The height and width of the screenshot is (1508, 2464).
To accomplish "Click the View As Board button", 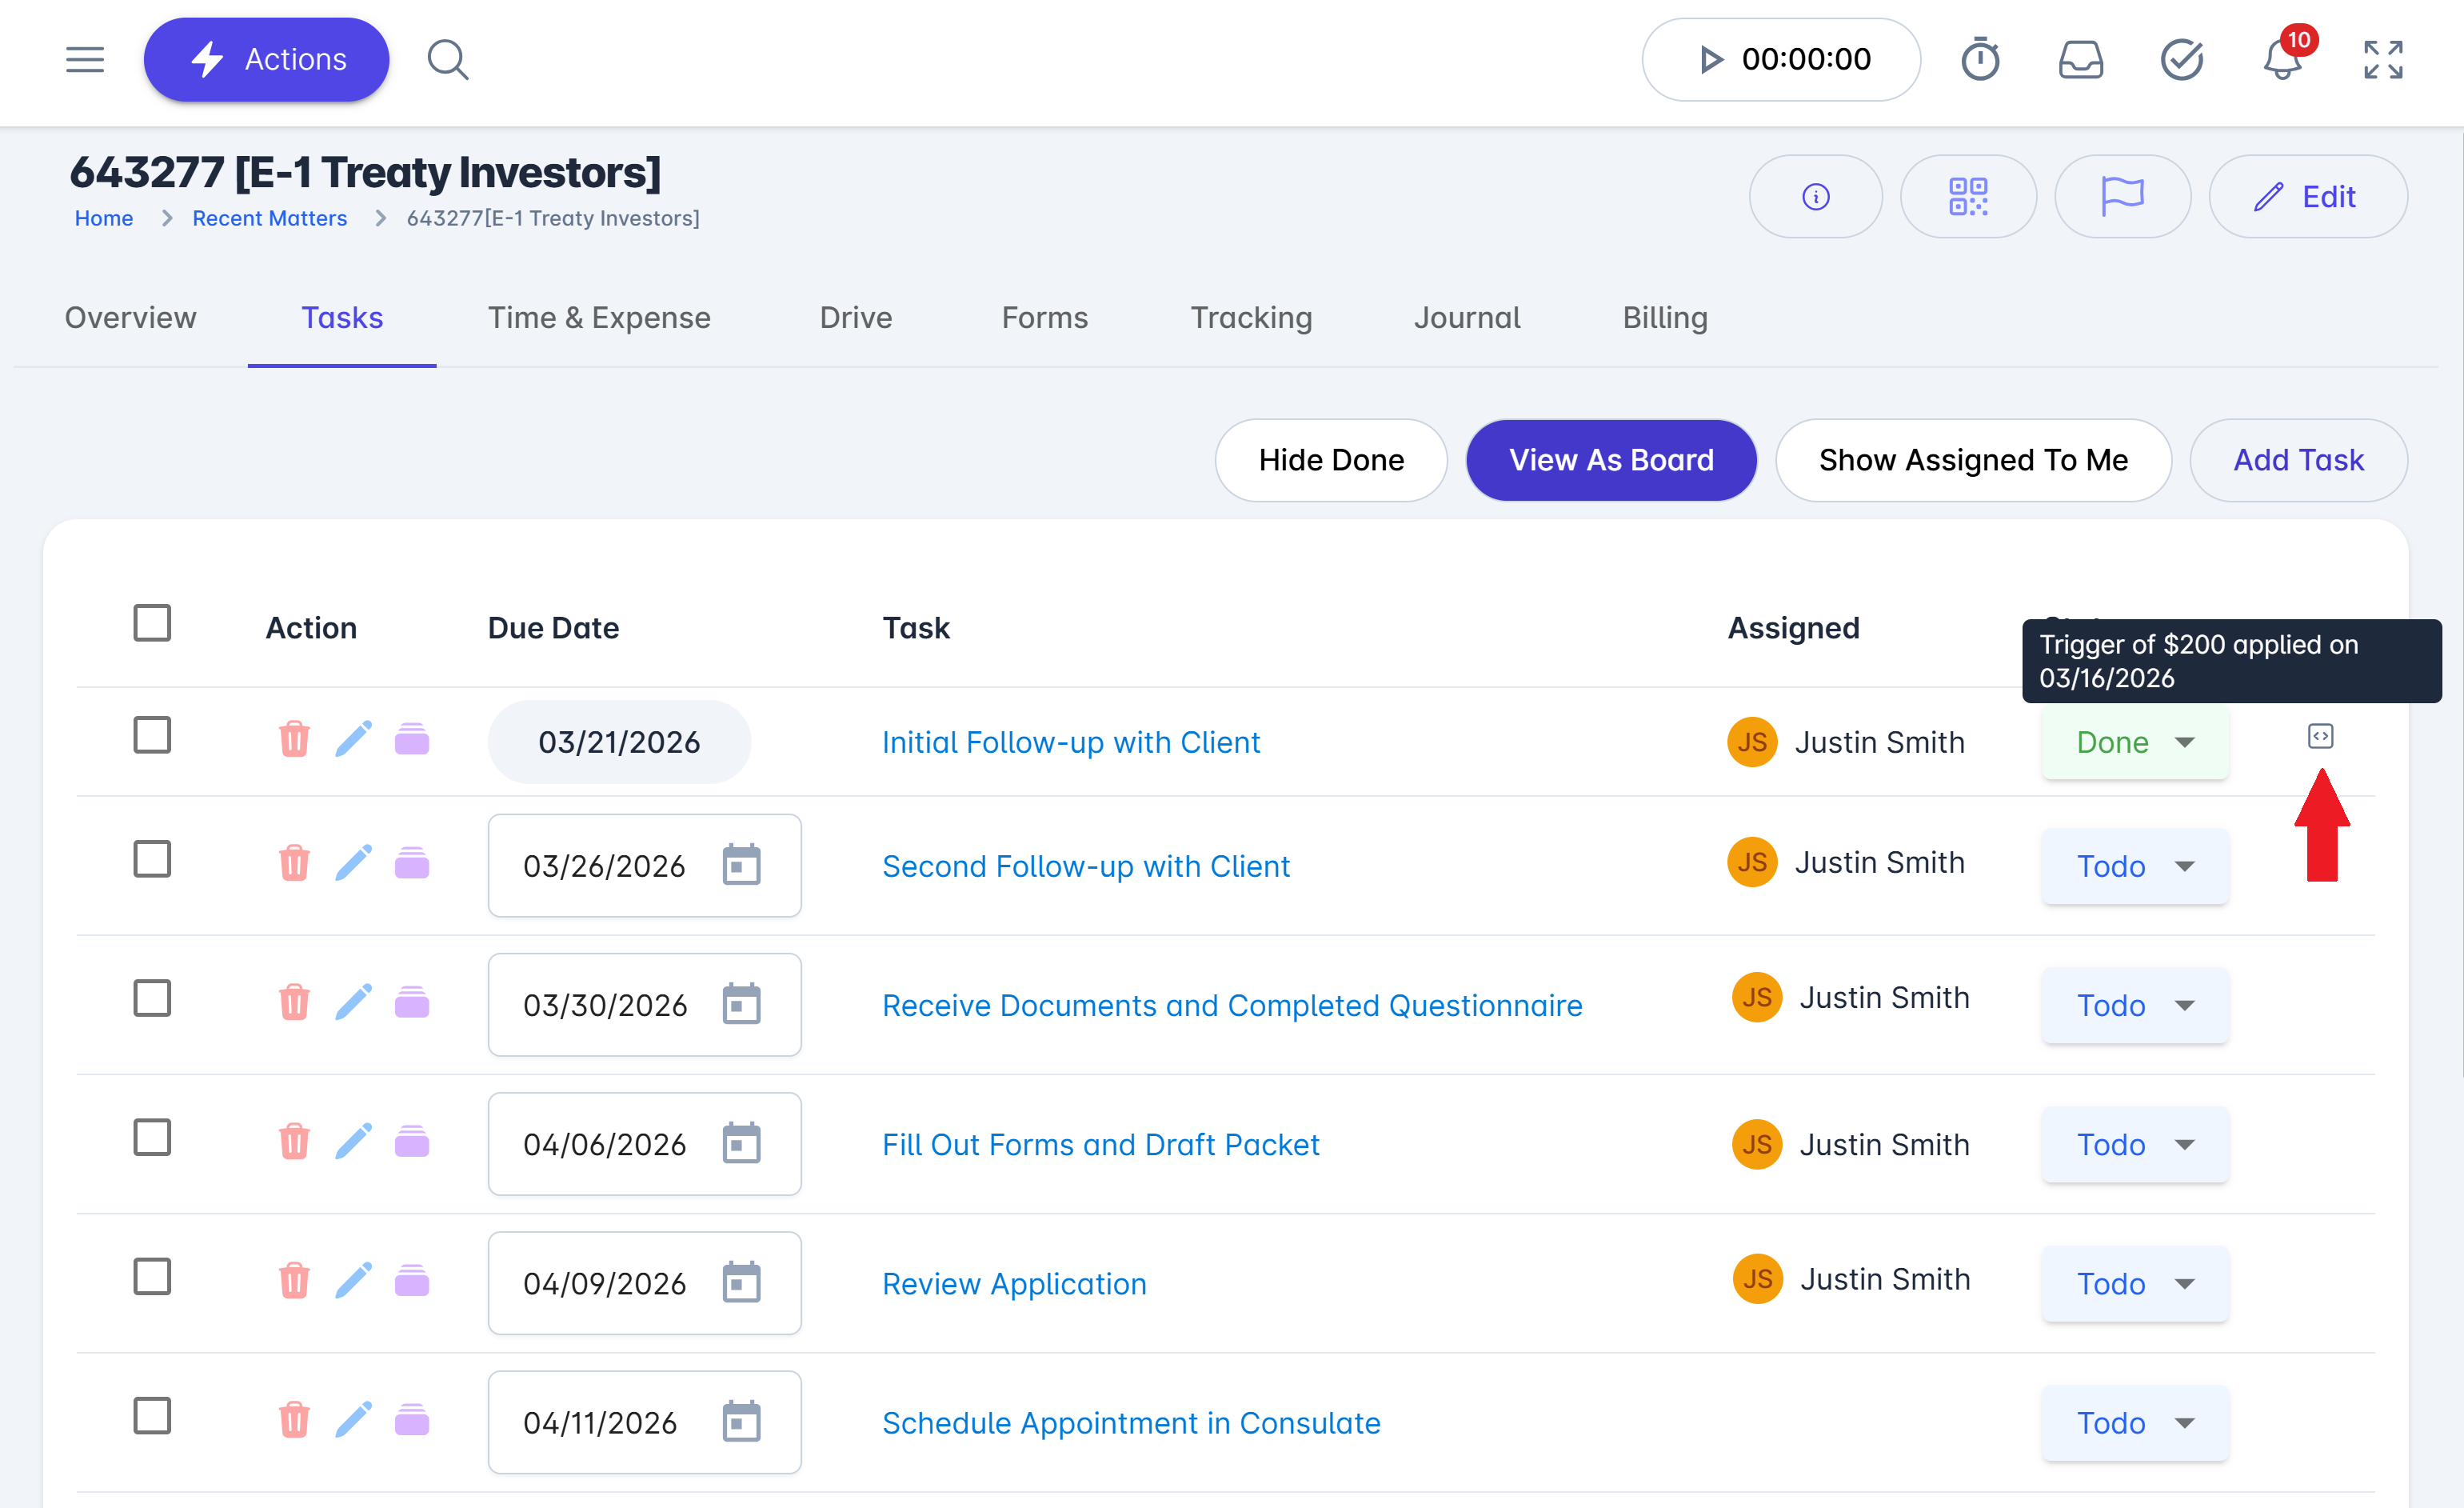I will [x=1610, y=460].
